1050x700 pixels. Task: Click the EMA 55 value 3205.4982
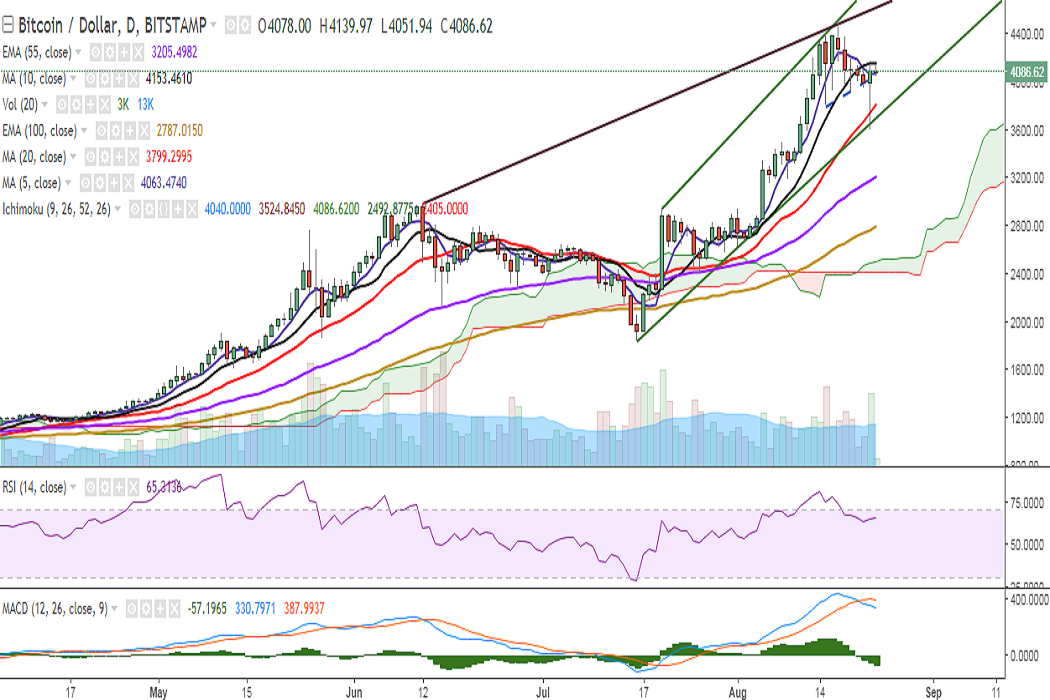coord(174,52)
